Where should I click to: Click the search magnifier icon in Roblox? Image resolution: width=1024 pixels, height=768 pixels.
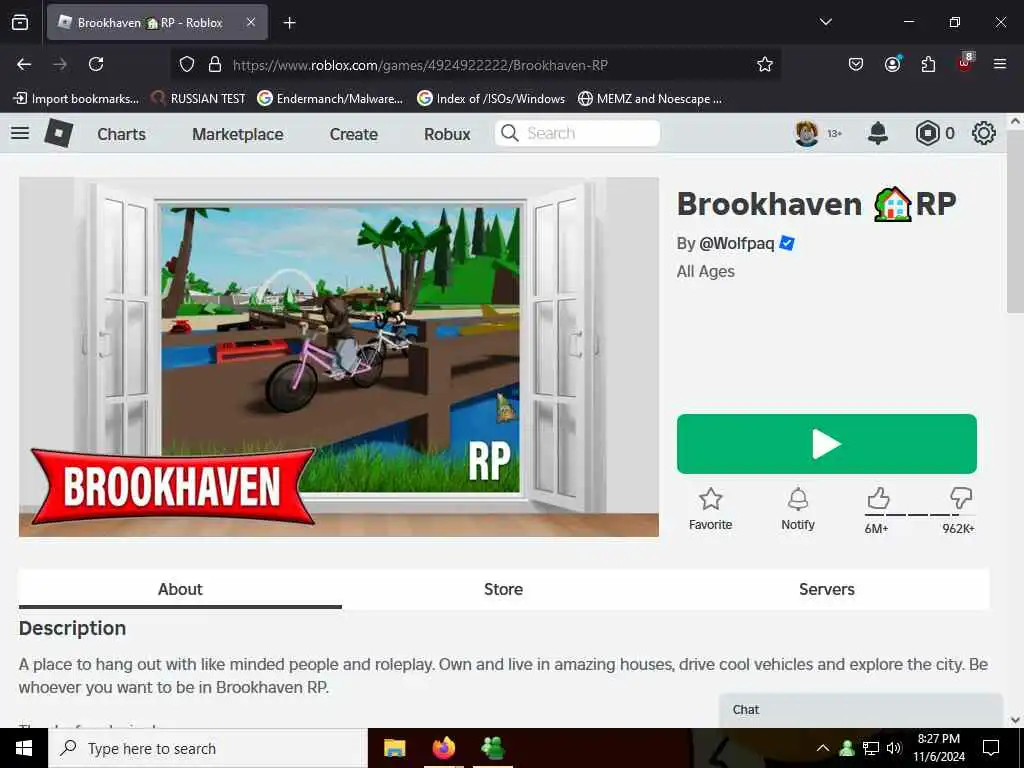pos(509,133)
